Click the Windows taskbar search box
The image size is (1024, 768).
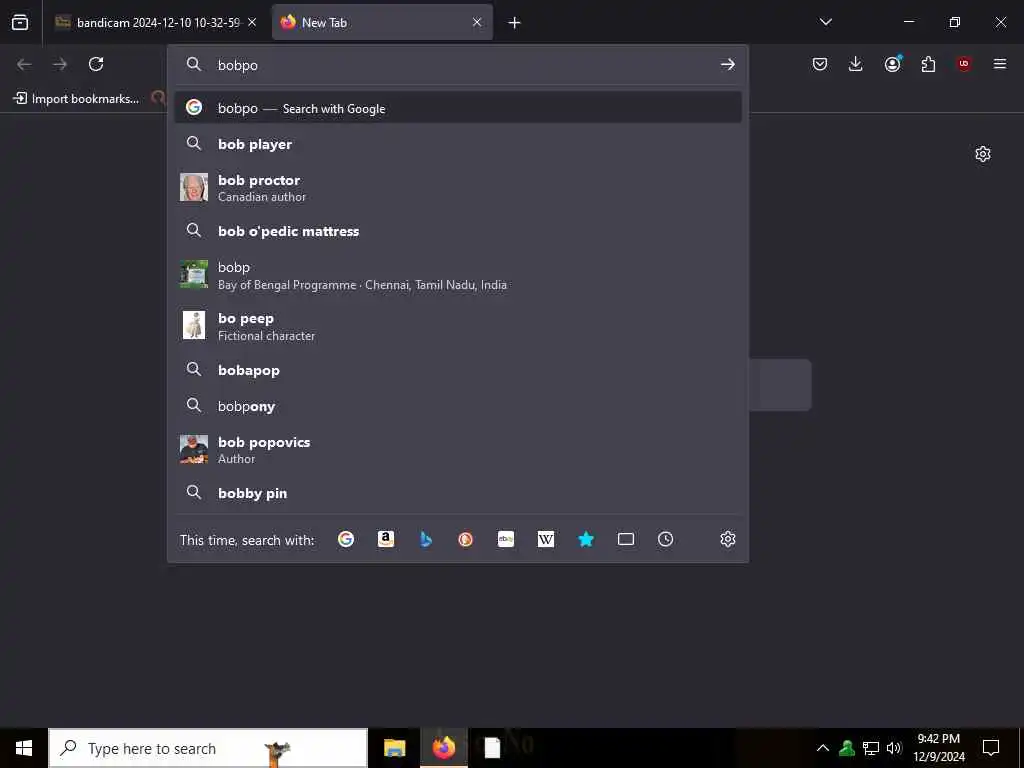(208, 748)
